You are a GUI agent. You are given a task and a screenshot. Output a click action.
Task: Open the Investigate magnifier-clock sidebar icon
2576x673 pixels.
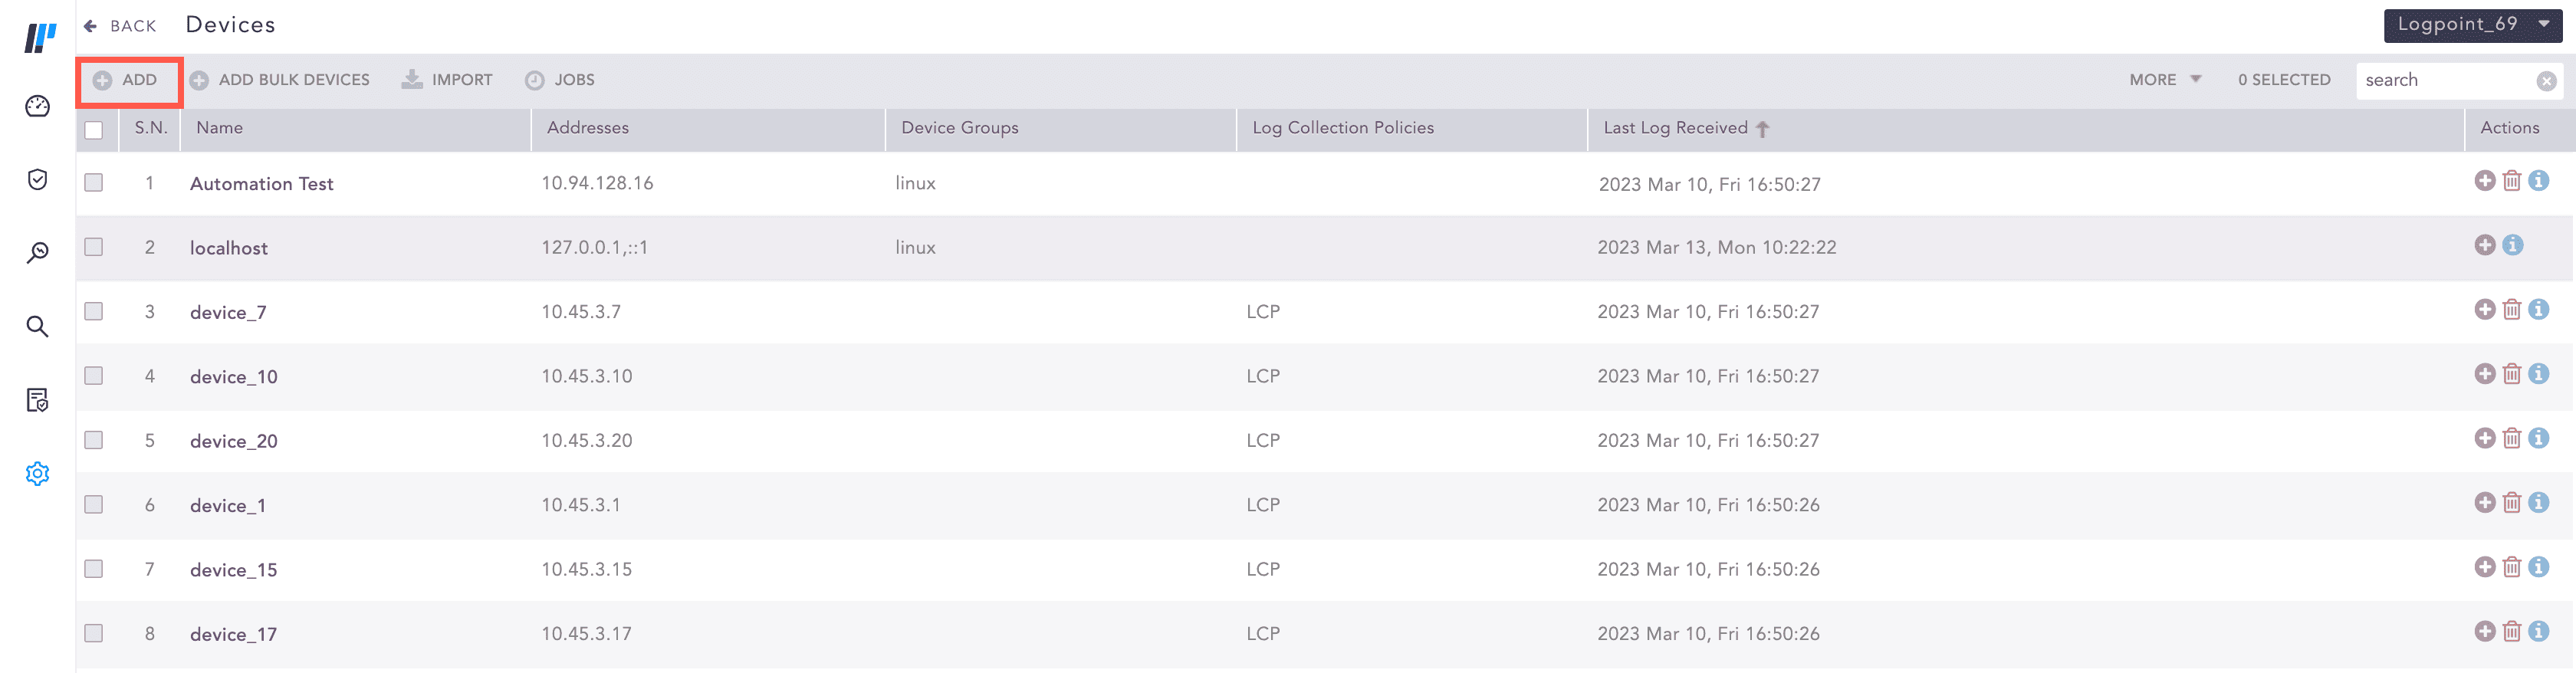(37, 252)
